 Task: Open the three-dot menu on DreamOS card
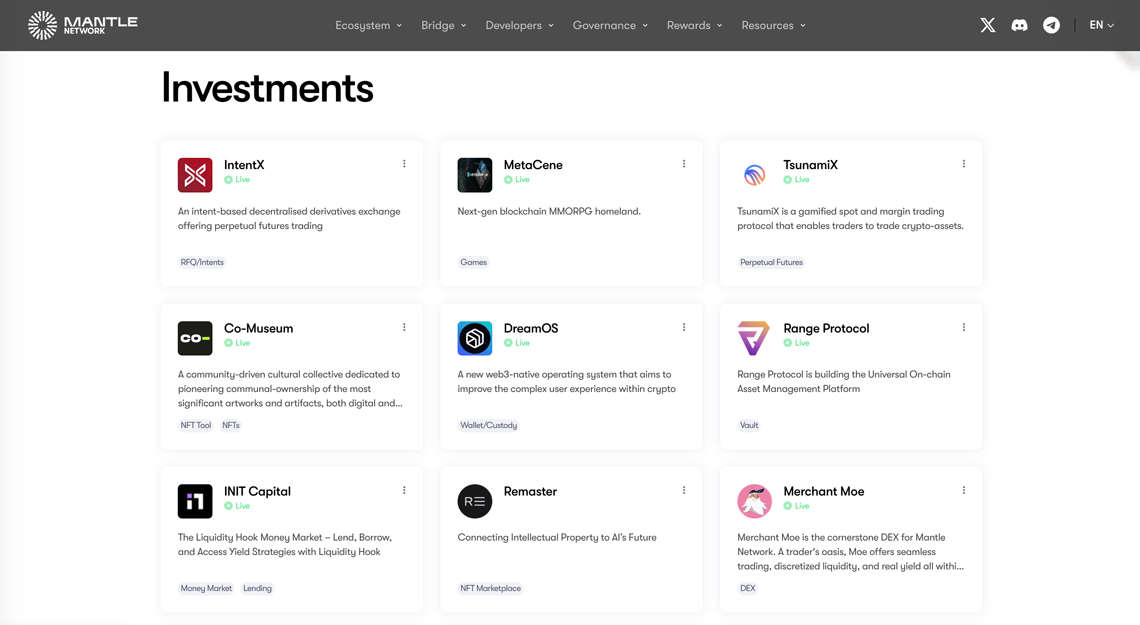pos(684,327)
